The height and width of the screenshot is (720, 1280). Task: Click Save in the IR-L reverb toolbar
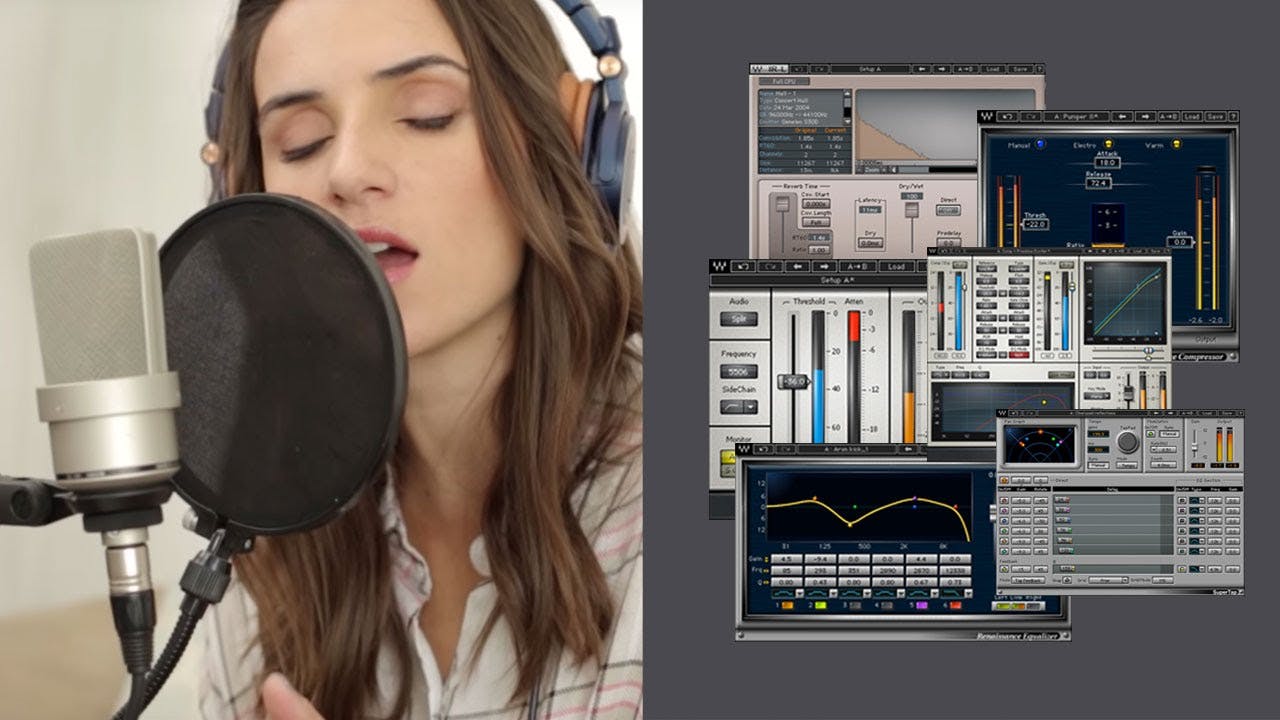click(x=1020, y=69)
